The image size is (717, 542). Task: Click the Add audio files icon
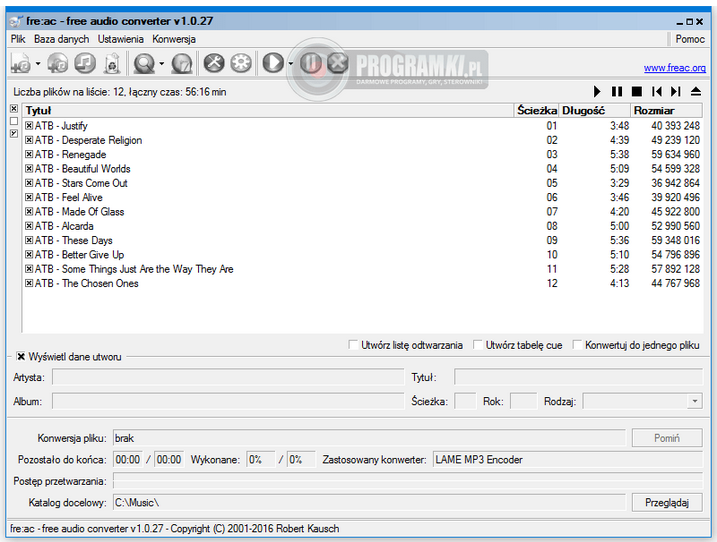[21, 63]
